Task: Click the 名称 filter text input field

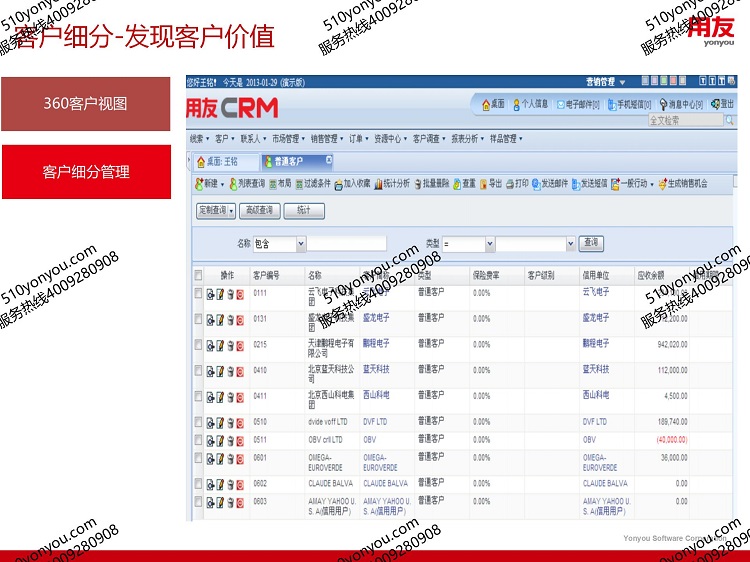Action: click(346, 243)
